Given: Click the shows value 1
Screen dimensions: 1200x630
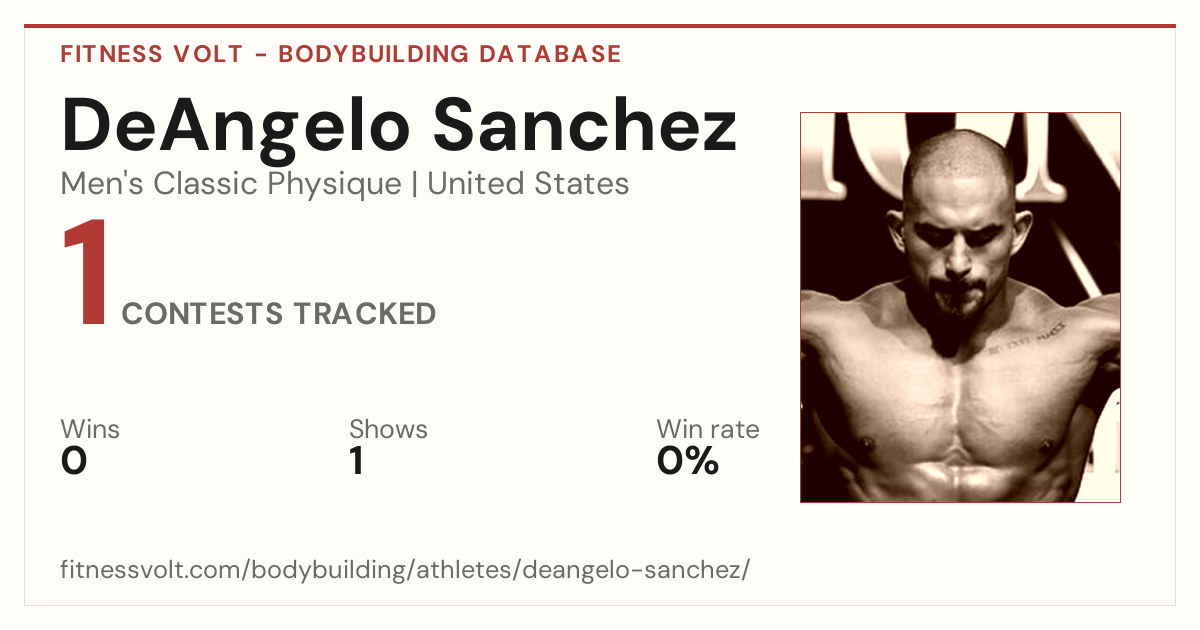Looking at the screenshot, I should (x=356, y=461).
